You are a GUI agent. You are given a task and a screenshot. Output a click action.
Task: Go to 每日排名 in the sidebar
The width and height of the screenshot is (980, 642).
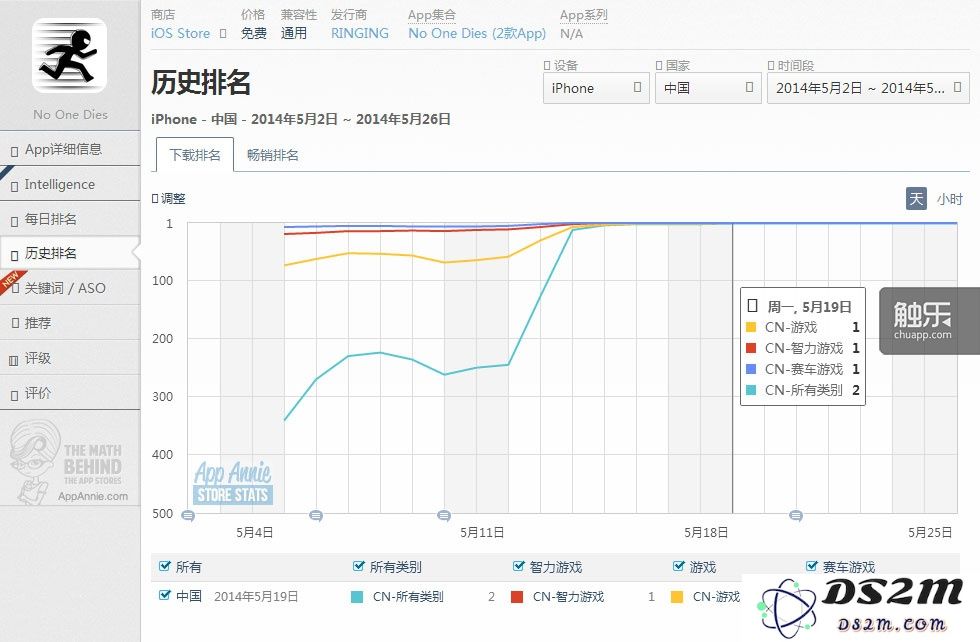coord(70,219)
